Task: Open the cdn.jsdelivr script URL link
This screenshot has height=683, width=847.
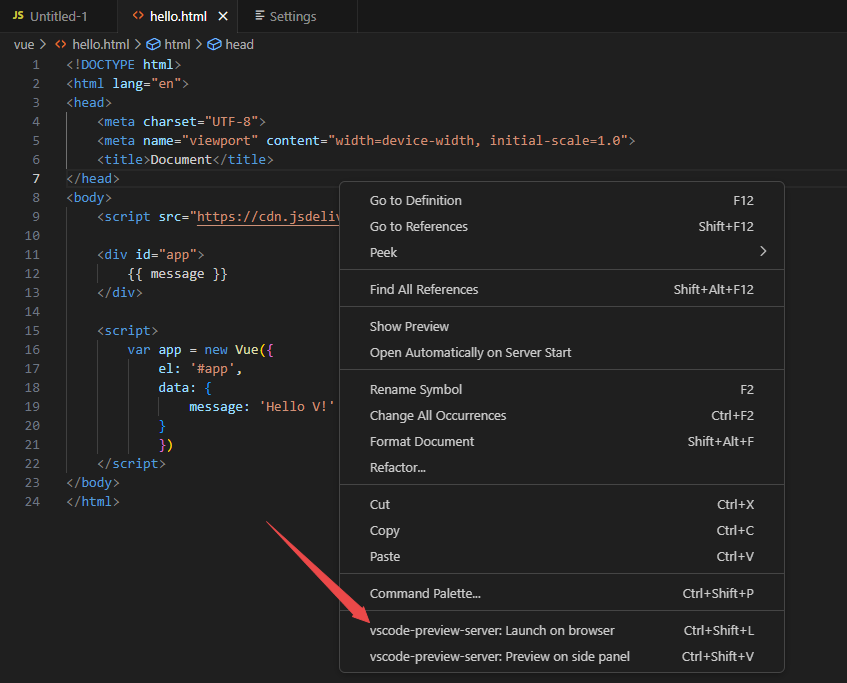Action: pos(268,216)
